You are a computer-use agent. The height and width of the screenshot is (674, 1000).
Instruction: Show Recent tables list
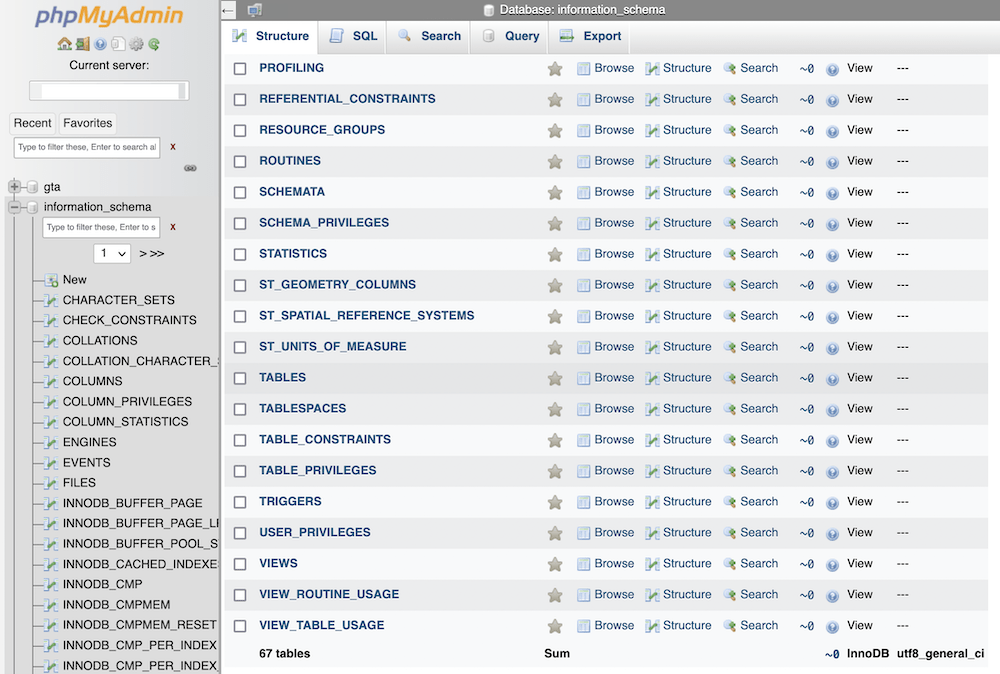33,123
